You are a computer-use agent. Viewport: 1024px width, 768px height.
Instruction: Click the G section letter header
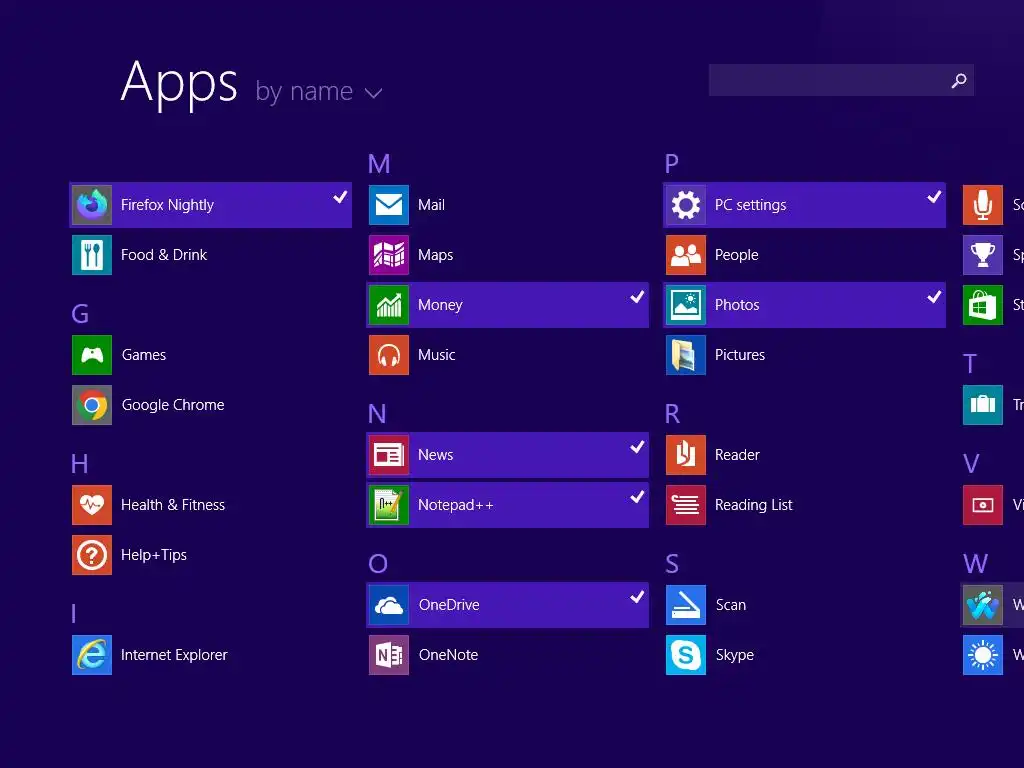[80, 314]
